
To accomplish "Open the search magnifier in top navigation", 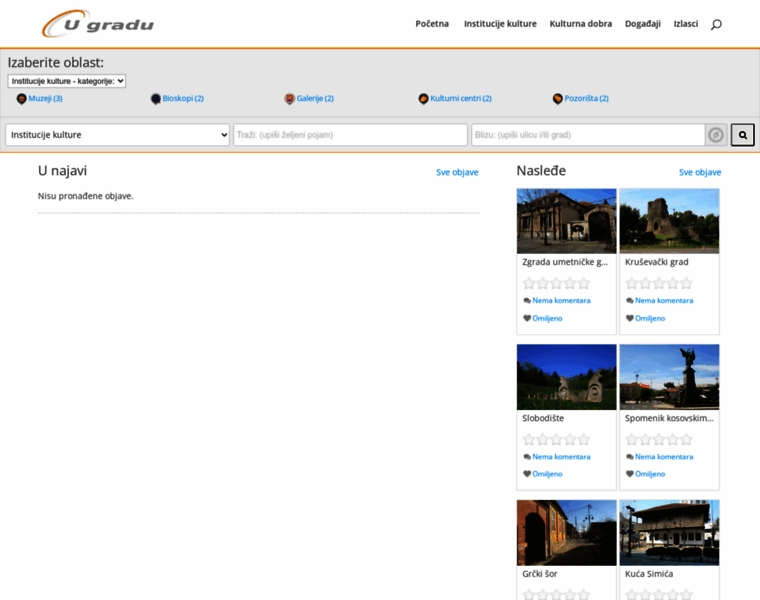I will pos(716,24).
